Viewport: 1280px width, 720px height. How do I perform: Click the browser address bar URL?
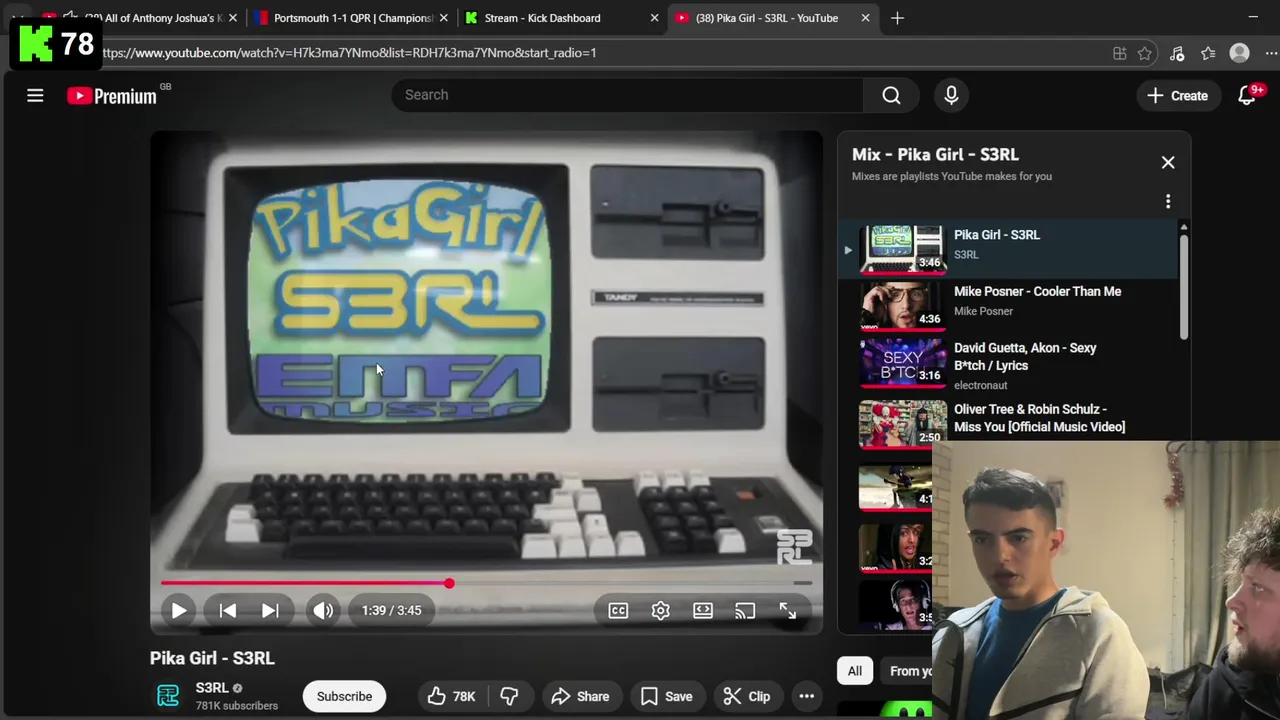point(349,53)
